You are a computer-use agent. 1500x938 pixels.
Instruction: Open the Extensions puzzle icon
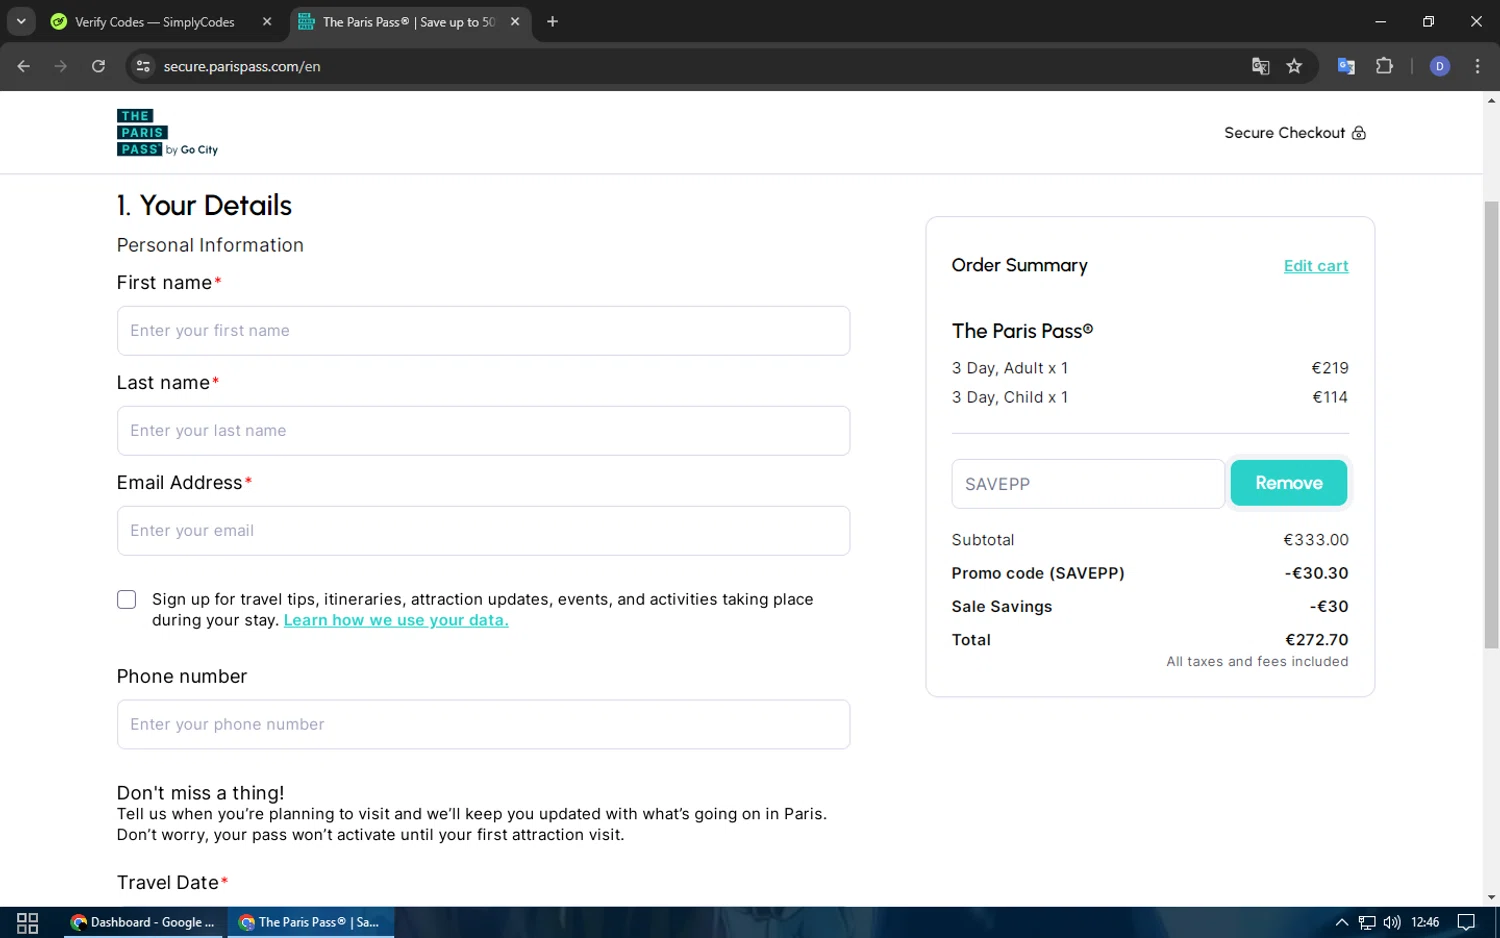click(1384, 66)
